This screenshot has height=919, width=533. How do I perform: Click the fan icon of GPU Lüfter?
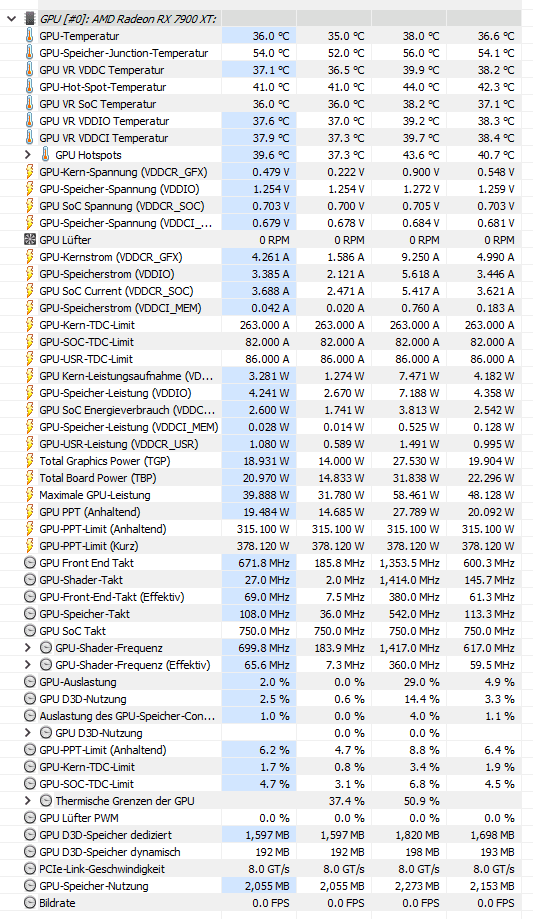[x=29, y=240]
